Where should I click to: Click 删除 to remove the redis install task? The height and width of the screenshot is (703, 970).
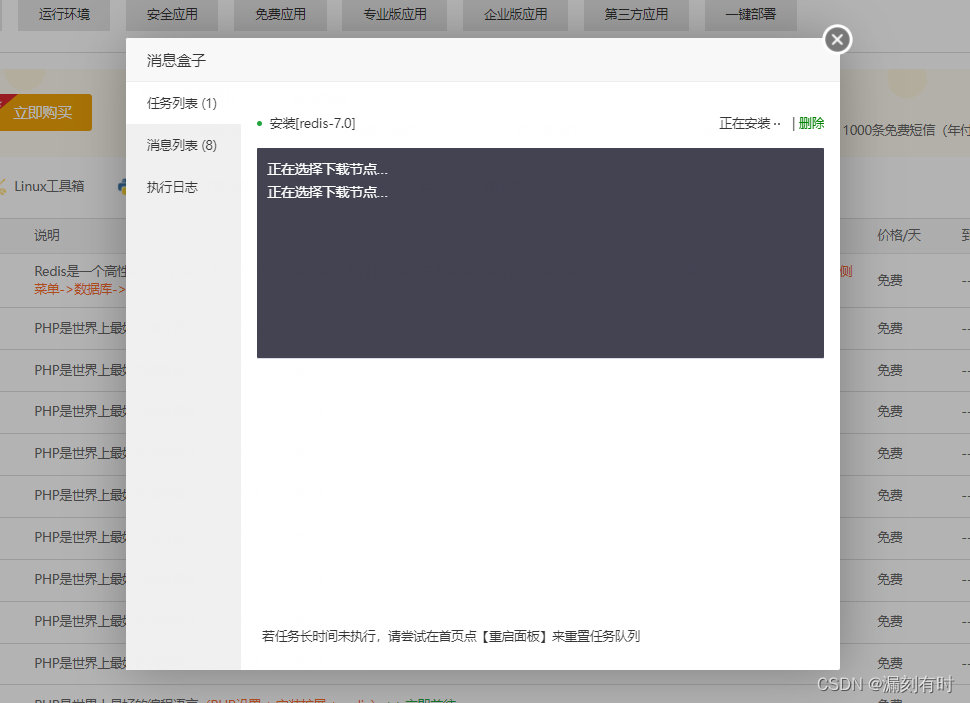pyautogui.click(x=811, y=123)
